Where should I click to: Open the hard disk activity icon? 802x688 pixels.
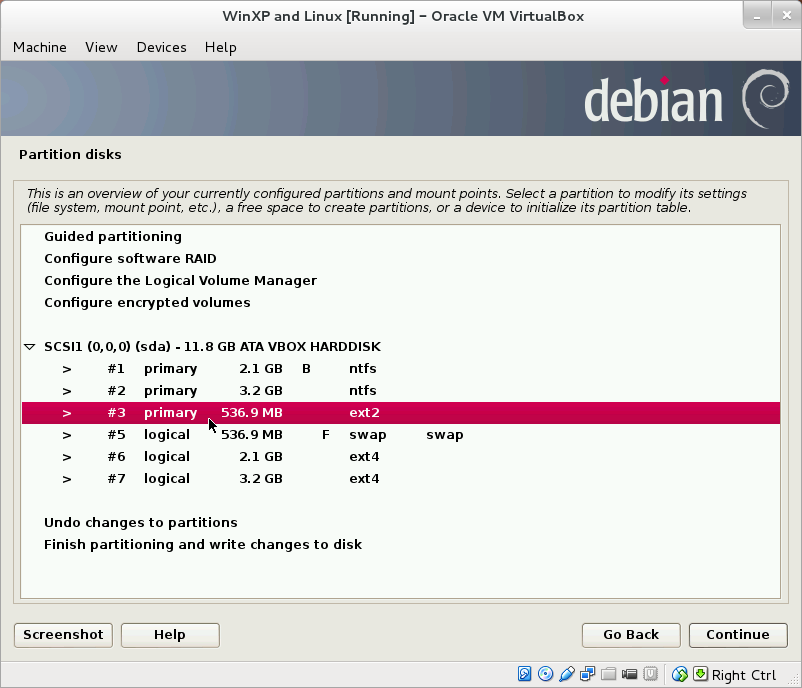[524, 674]
